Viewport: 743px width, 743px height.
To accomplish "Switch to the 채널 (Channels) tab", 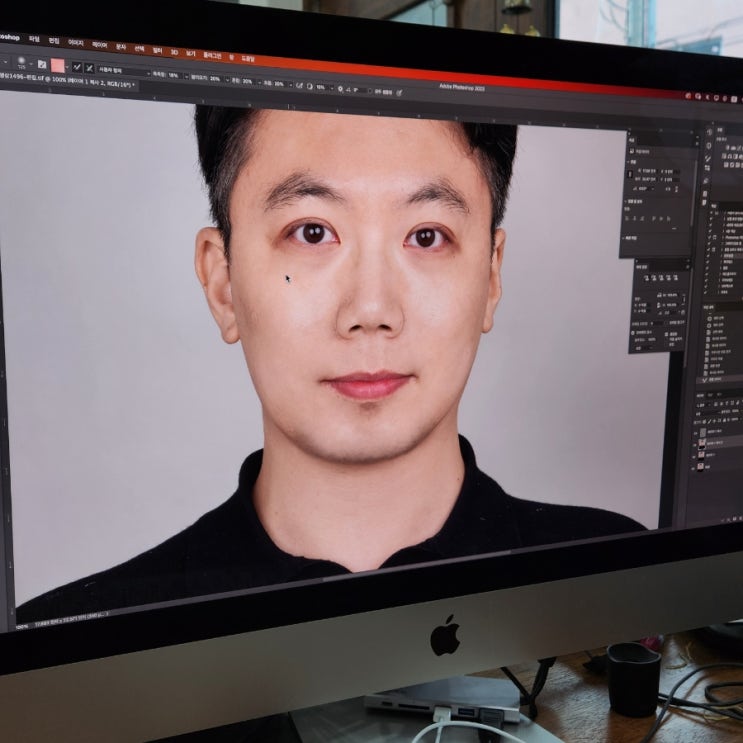I will coord(710,395).
